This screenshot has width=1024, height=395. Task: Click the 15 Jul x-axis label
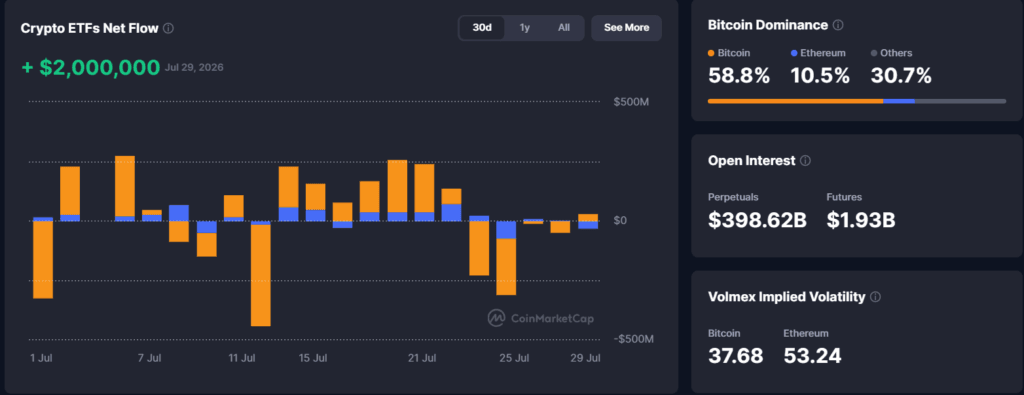312,358
